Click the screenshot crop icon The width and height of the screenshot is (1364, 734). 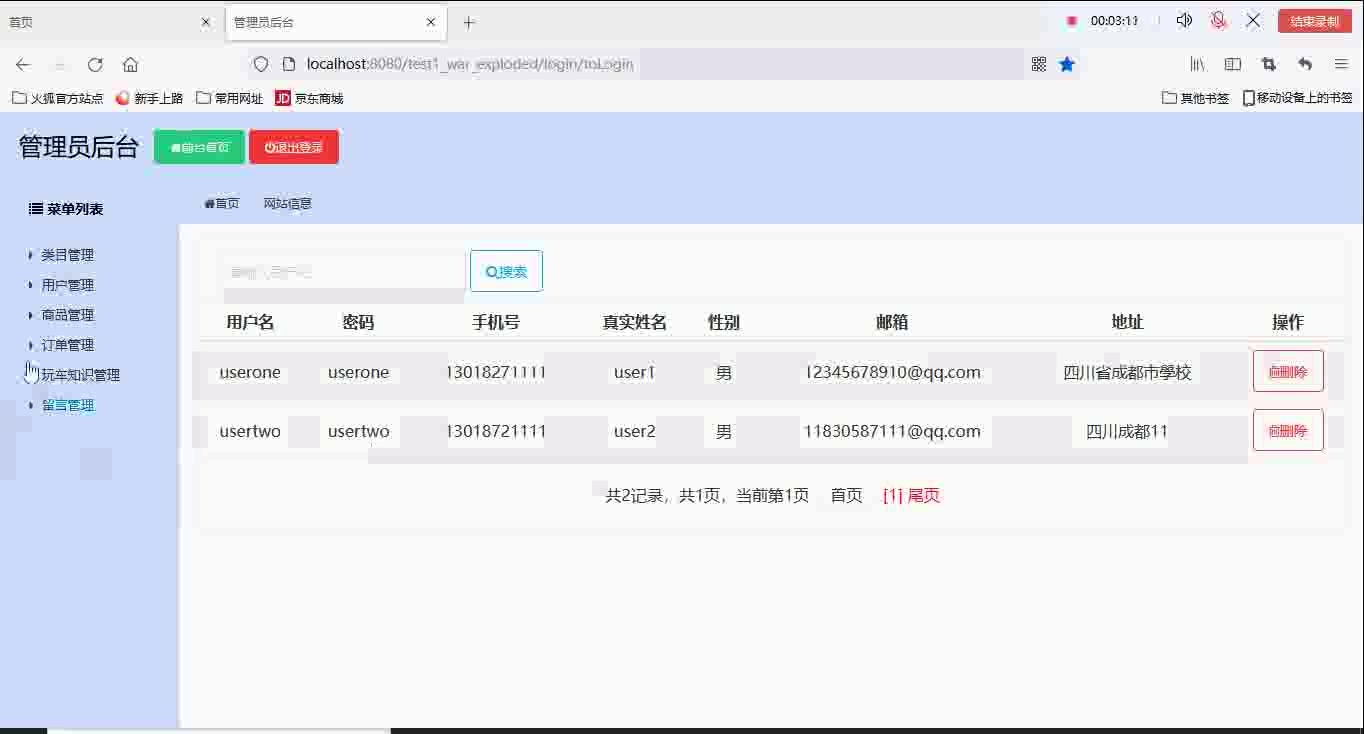1269,64
